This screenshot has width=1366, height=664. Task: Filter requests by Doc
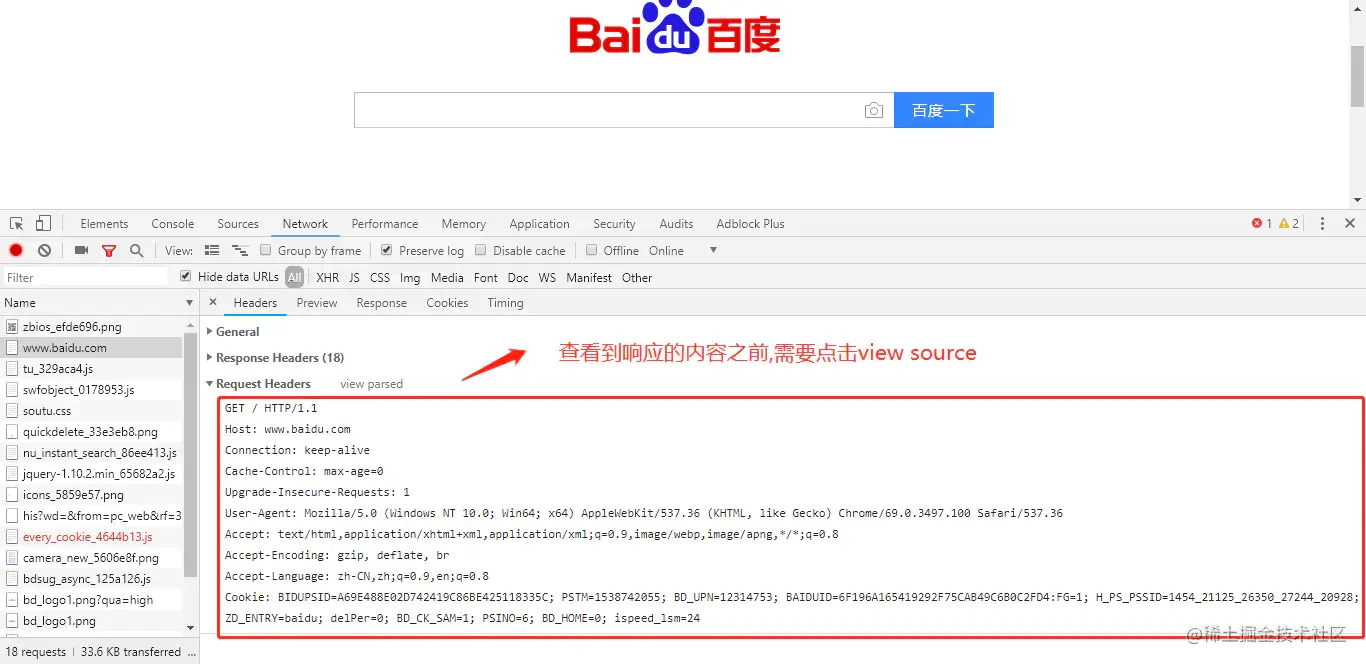click(x=518, y=277)
